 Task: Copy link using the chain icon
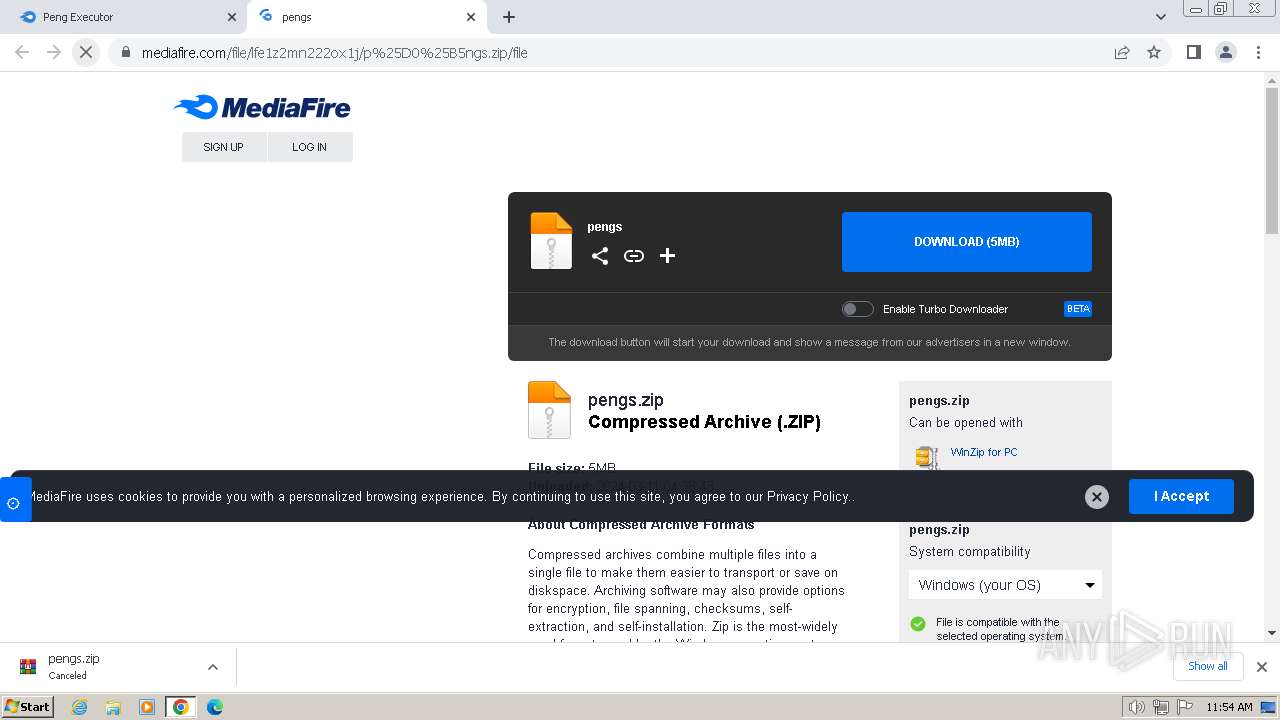[x=634, y=256]
